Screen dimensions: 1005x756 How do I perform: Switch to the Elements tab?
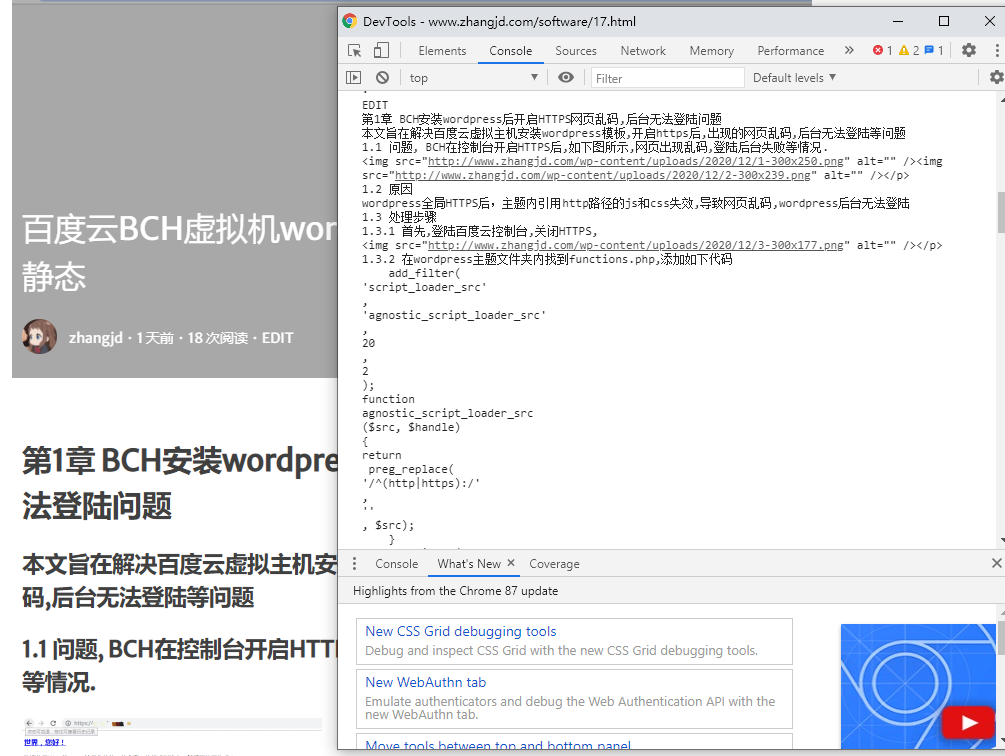(x=442, y=51)
